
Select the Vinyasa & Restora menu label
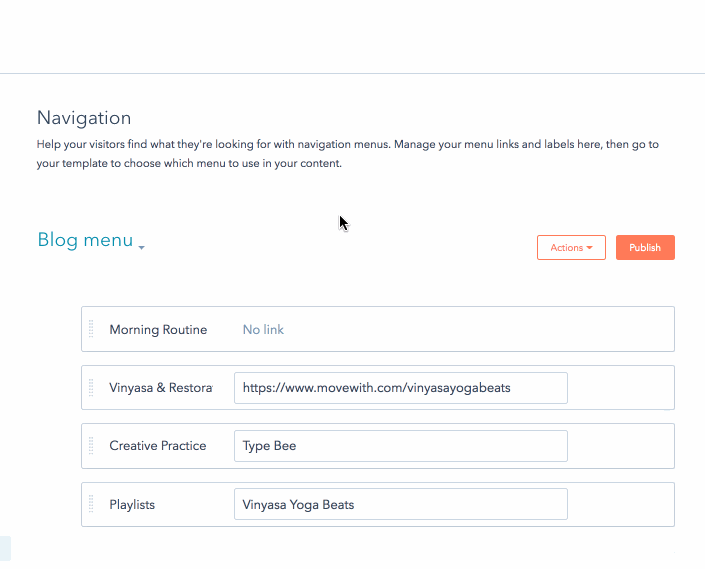click(x=160, y=388)
